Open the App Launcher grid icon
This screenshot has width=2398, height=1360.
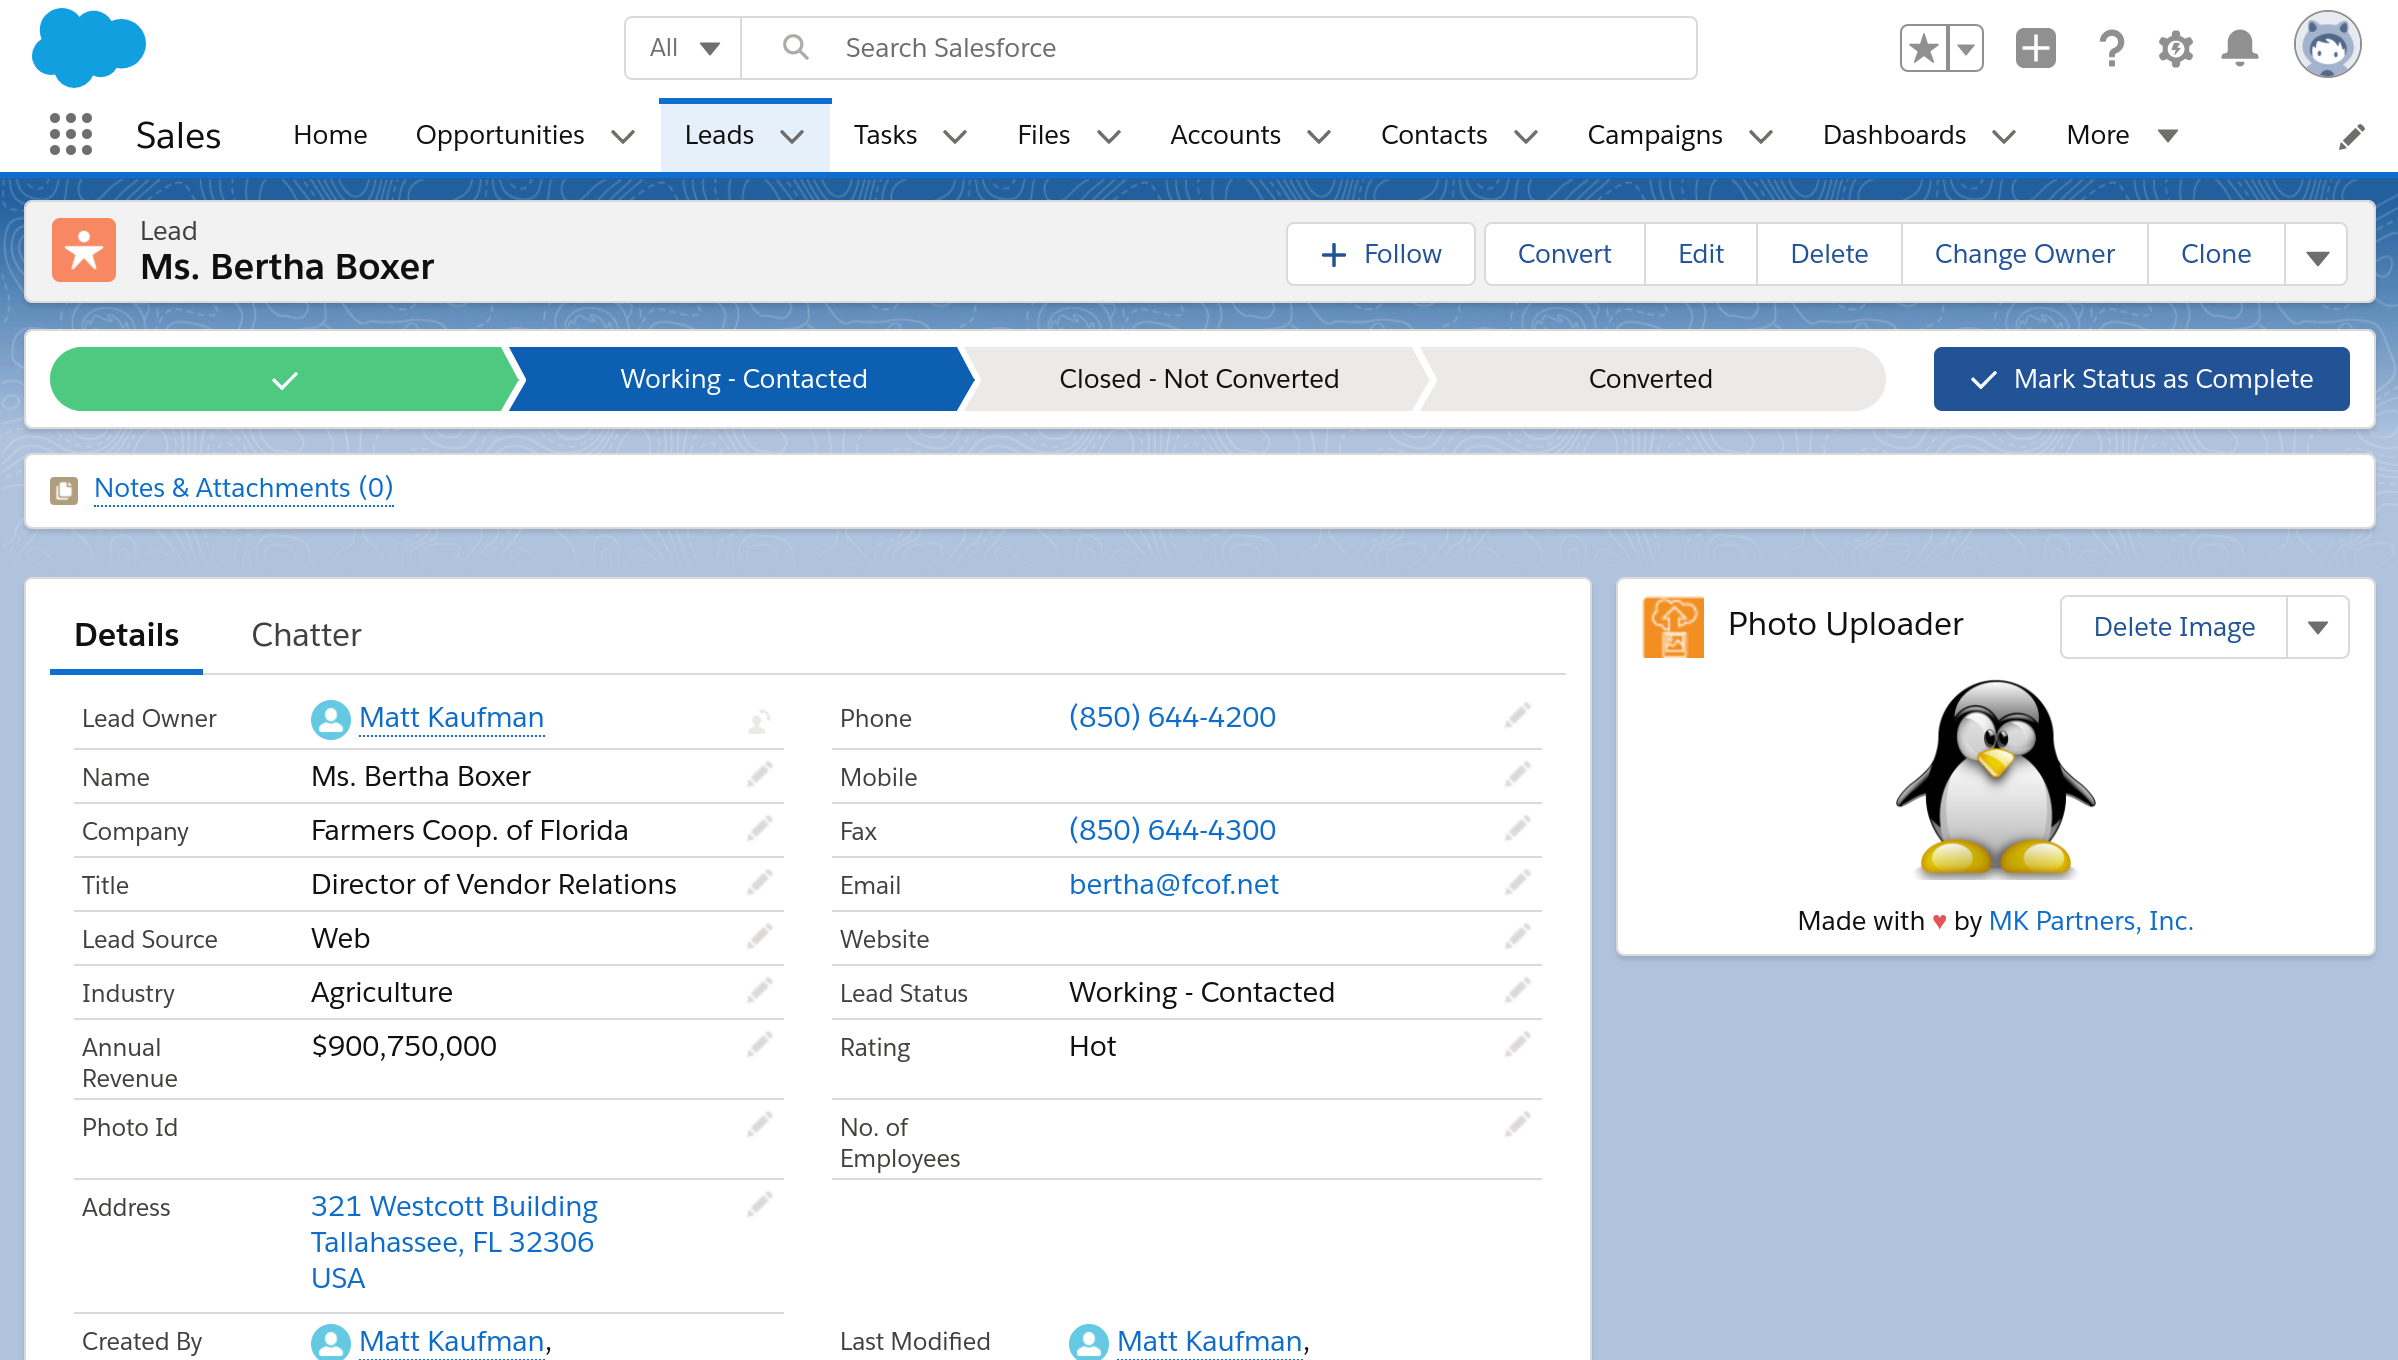(x=71, y=134)
